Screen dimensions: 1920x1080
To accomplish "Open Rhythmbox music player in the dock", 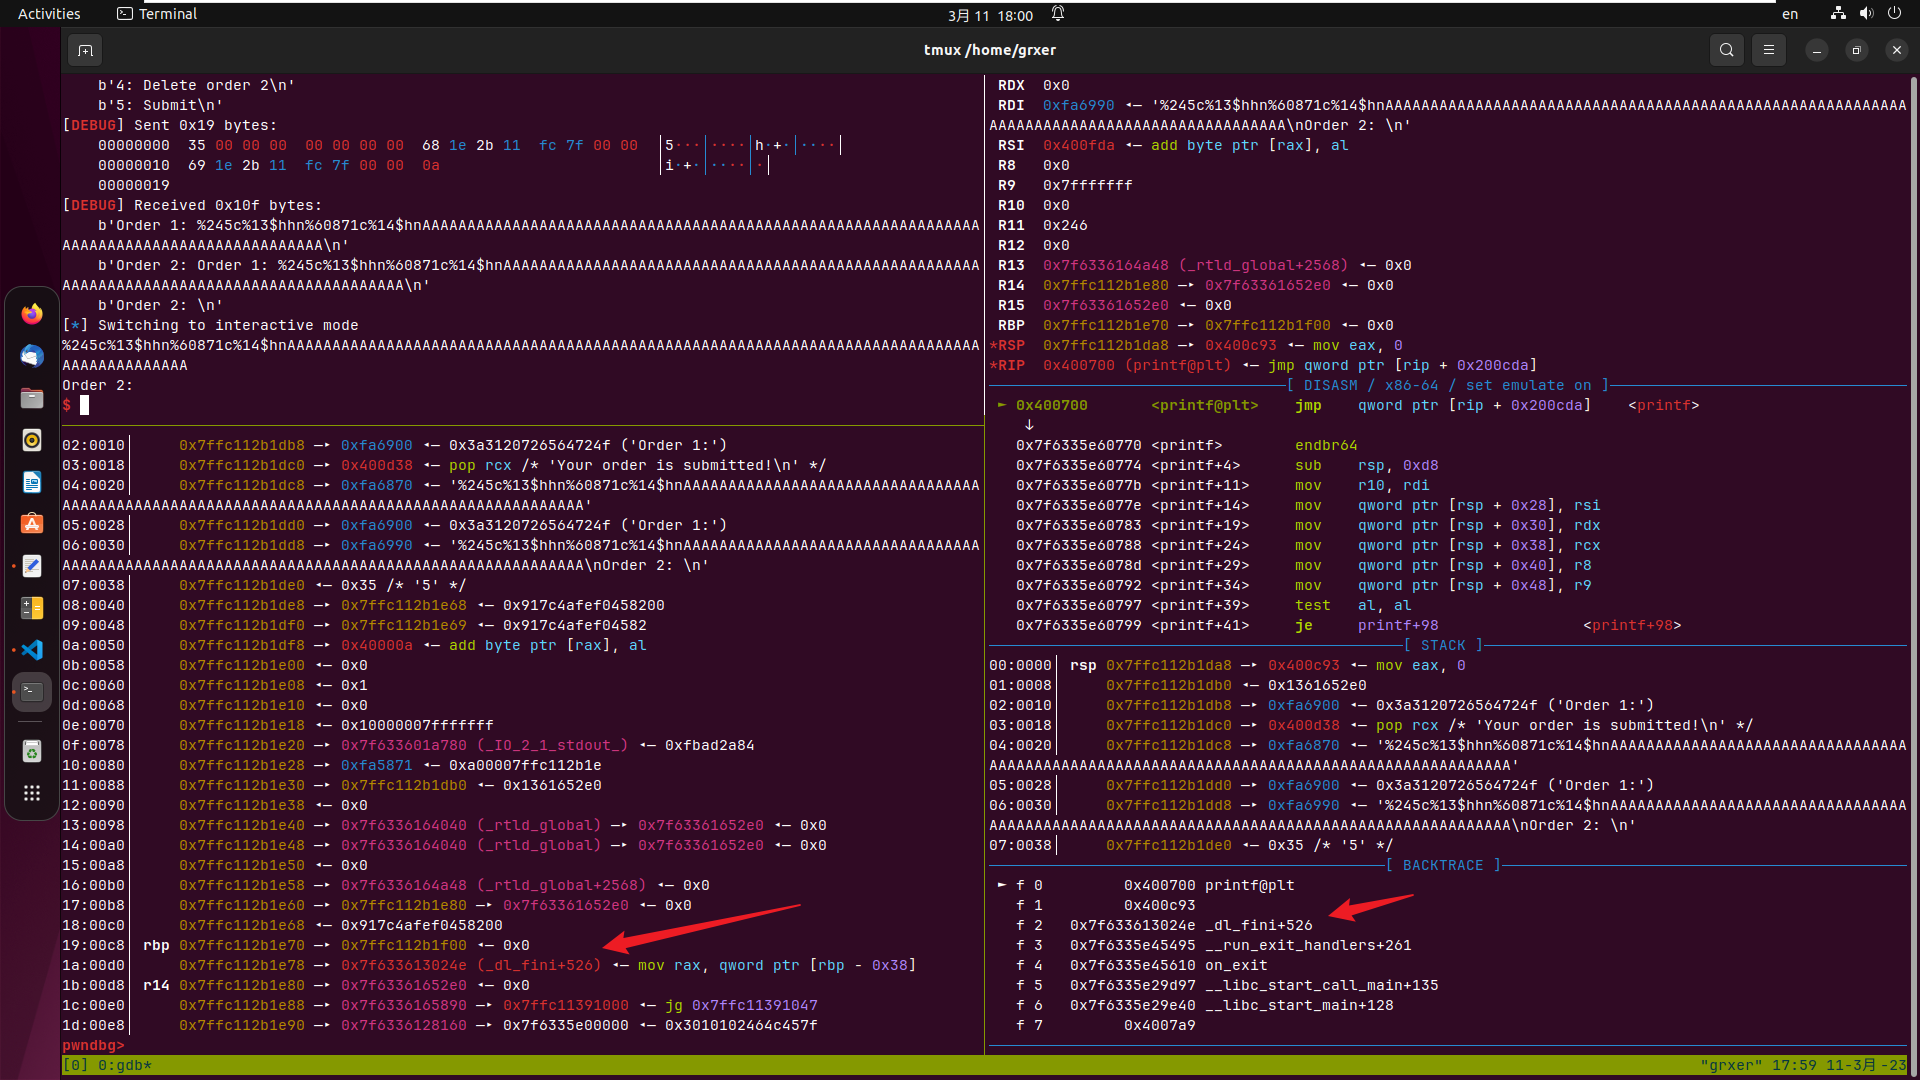I will [32, 440].
